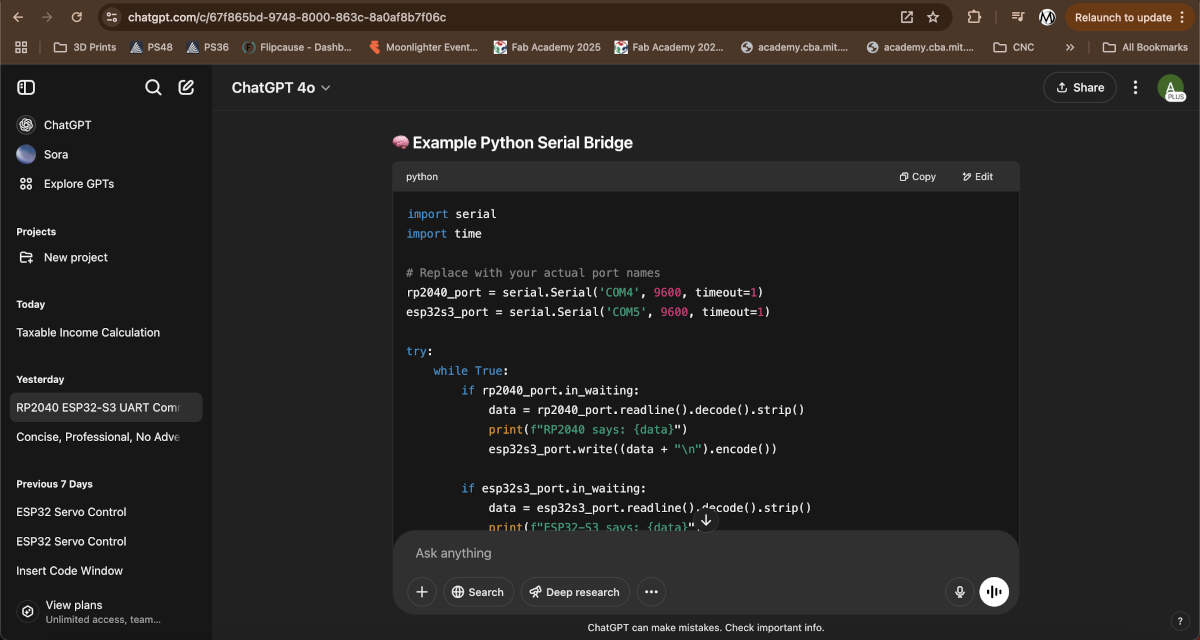Viewport: 1200px width, 640px height.
Task: Enable the Search tool in composer
Action: pyautogui.click(x=478, y=592)
